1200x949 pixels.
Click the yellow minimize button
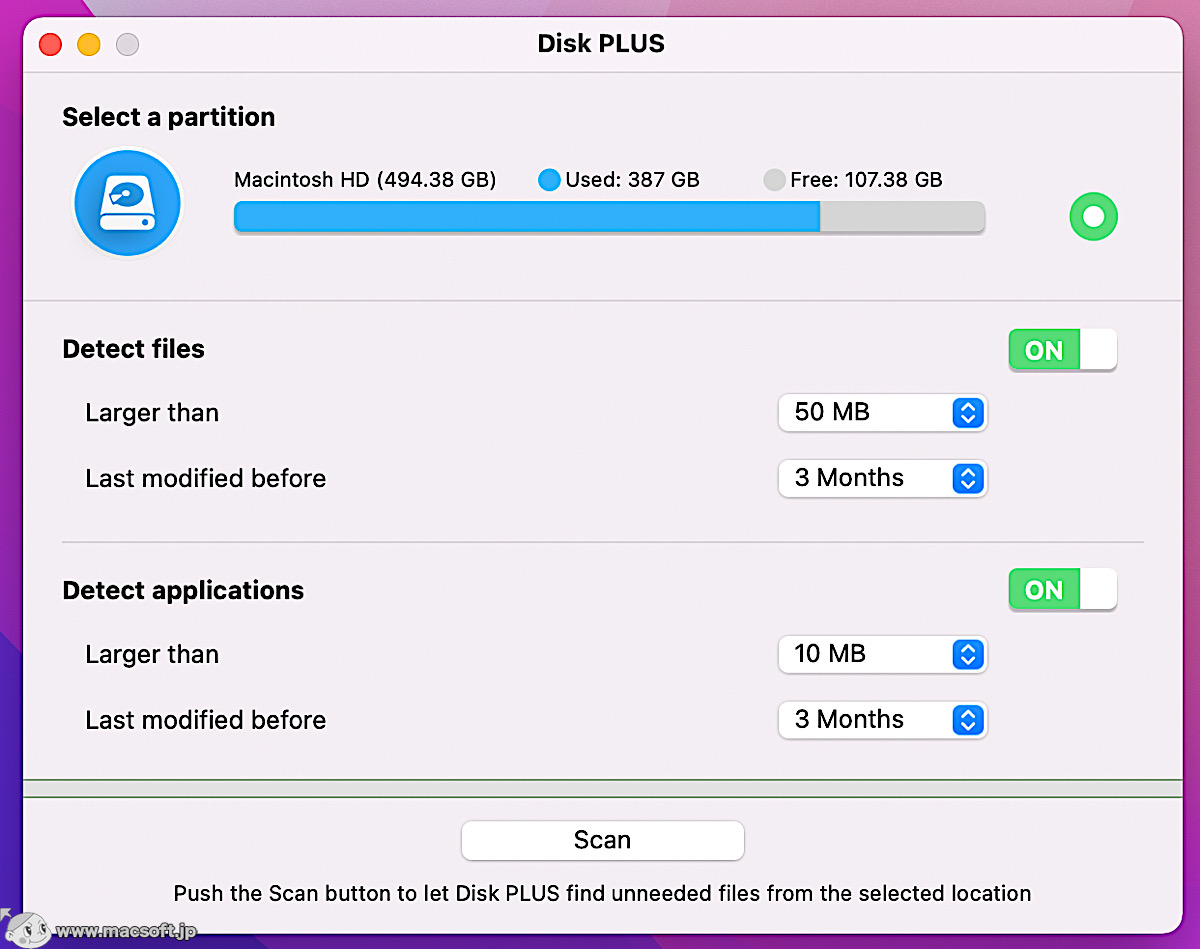[x=88, y=44]
